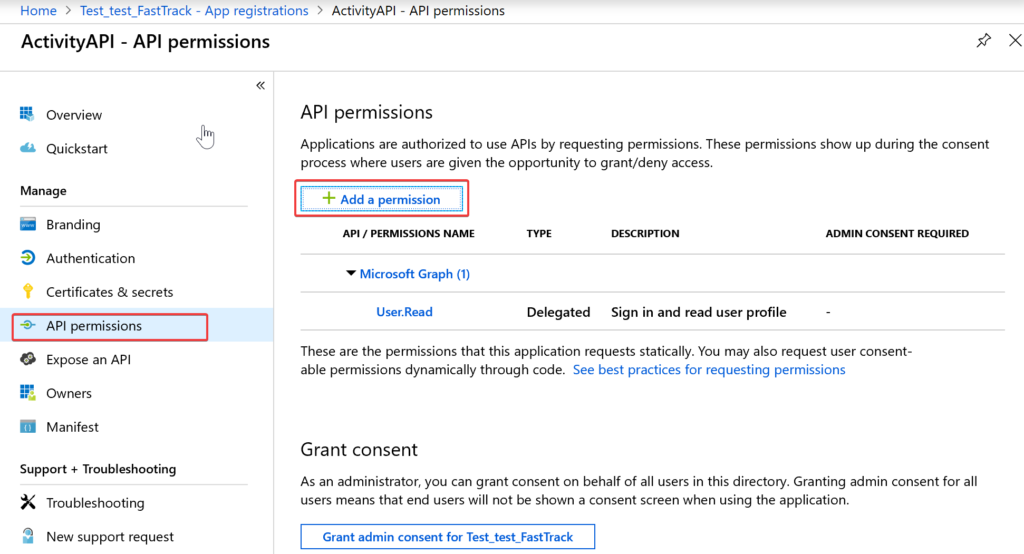Viewport: 1024px width, 554px height.
Task: Close the API permissions blade
Action: point(1015,41)
